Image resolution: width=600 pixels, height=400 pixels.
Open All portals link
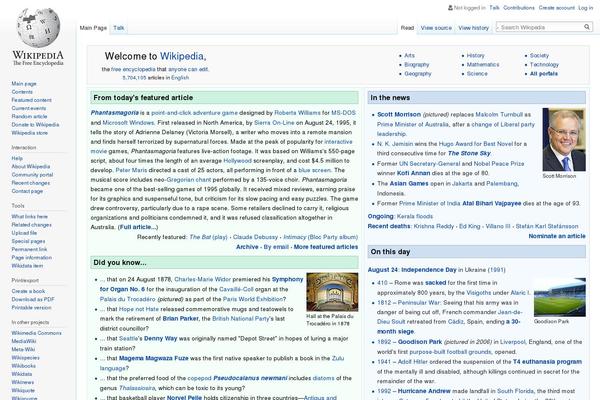[544, 73]
